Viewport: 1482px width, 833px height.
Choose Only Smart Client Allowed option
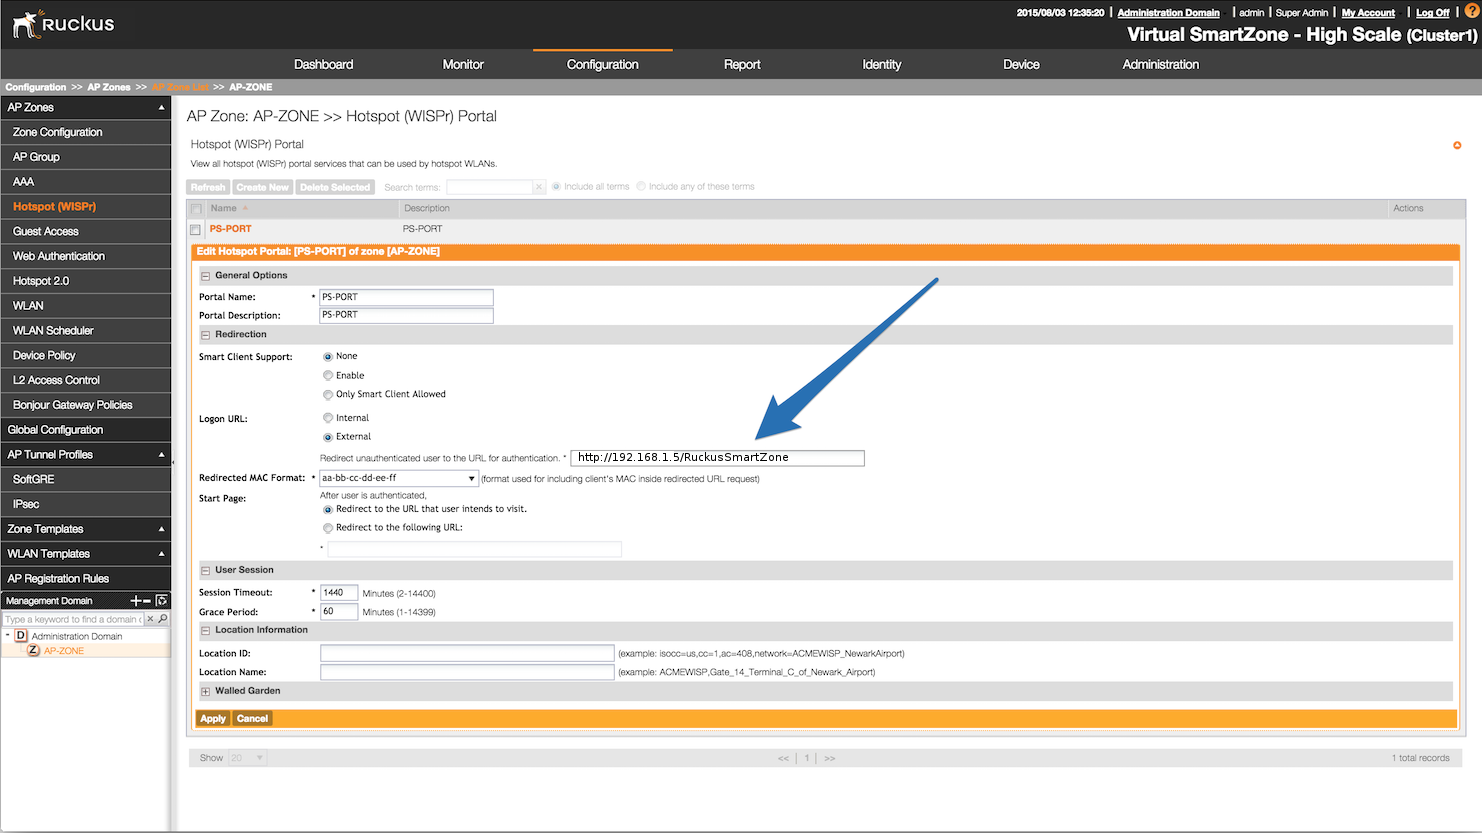tap(328, 395)
